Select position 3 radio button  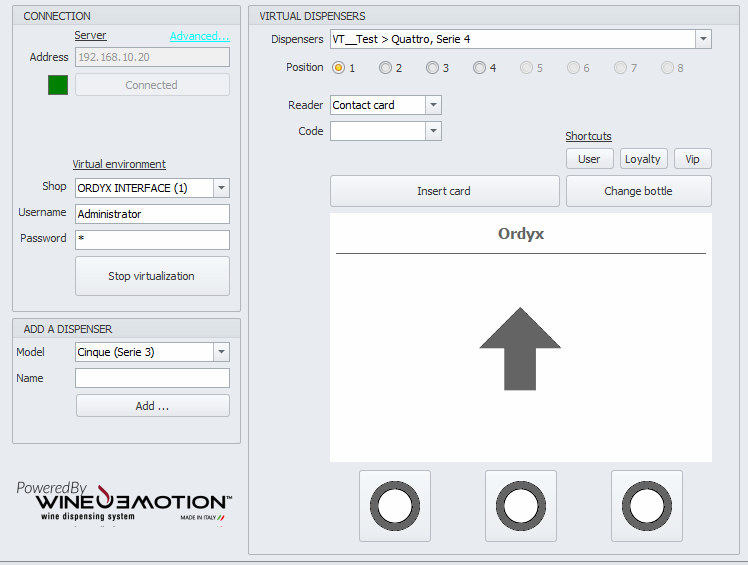pos(432,68)
